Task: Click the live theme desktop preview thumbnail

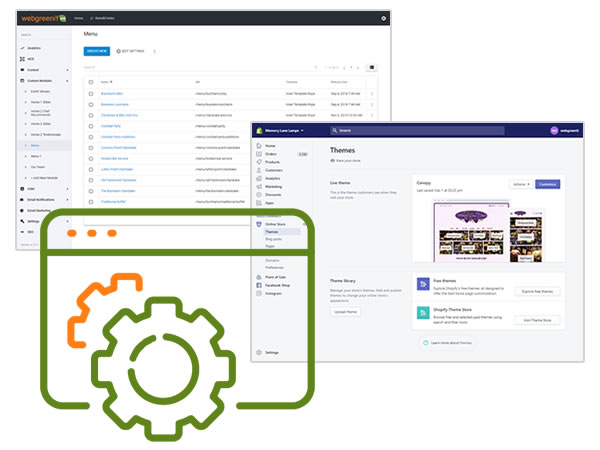Action: (x=471, y=233)
